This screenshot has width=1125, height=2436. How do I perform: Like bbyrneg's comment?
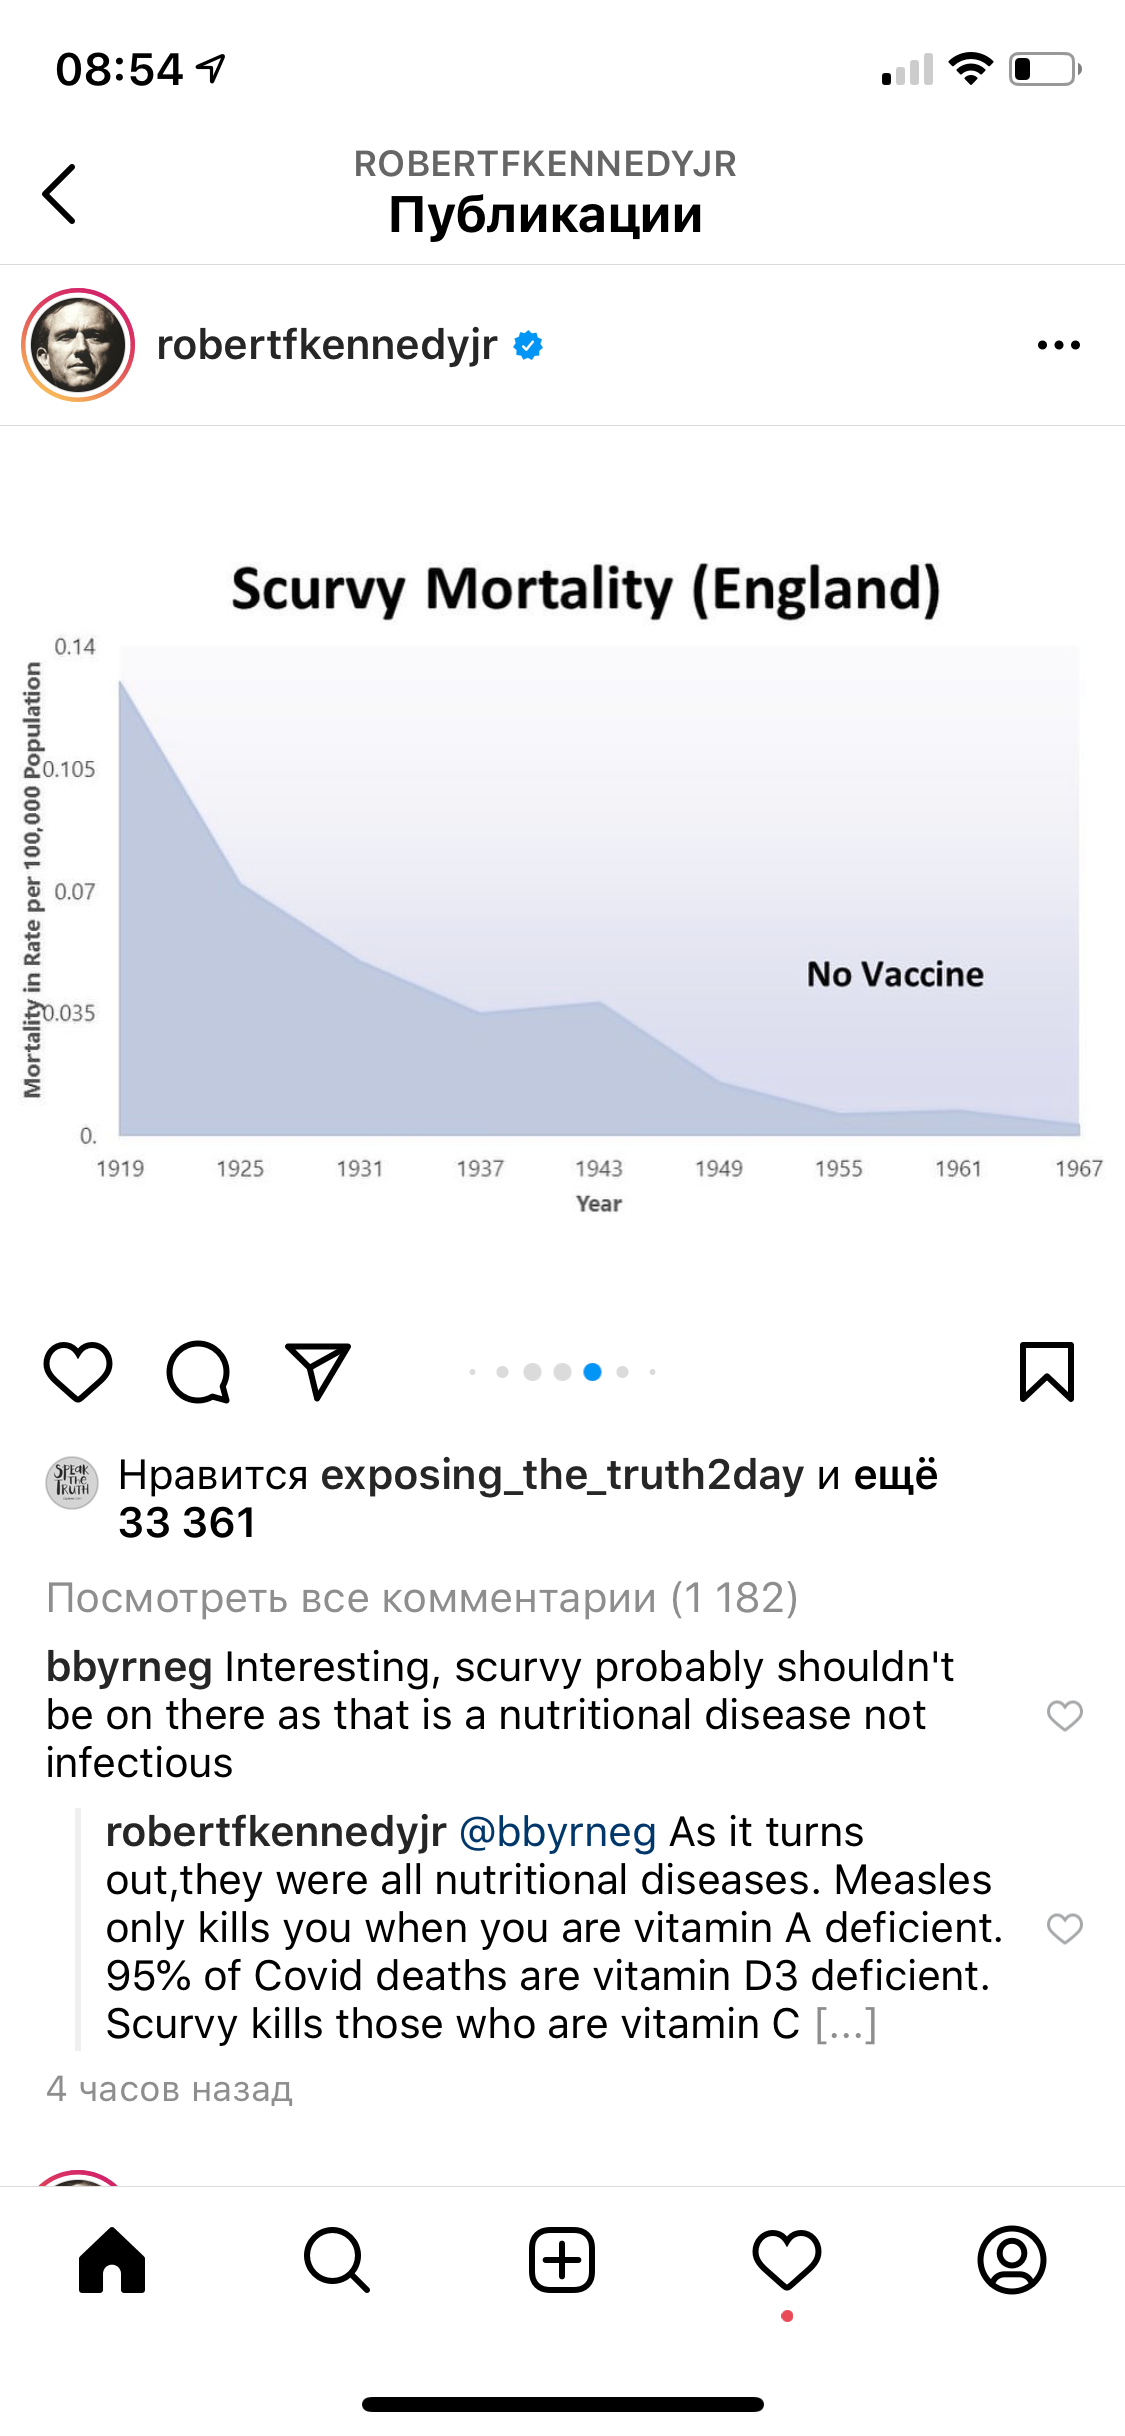click(x=1064, y=1715)
